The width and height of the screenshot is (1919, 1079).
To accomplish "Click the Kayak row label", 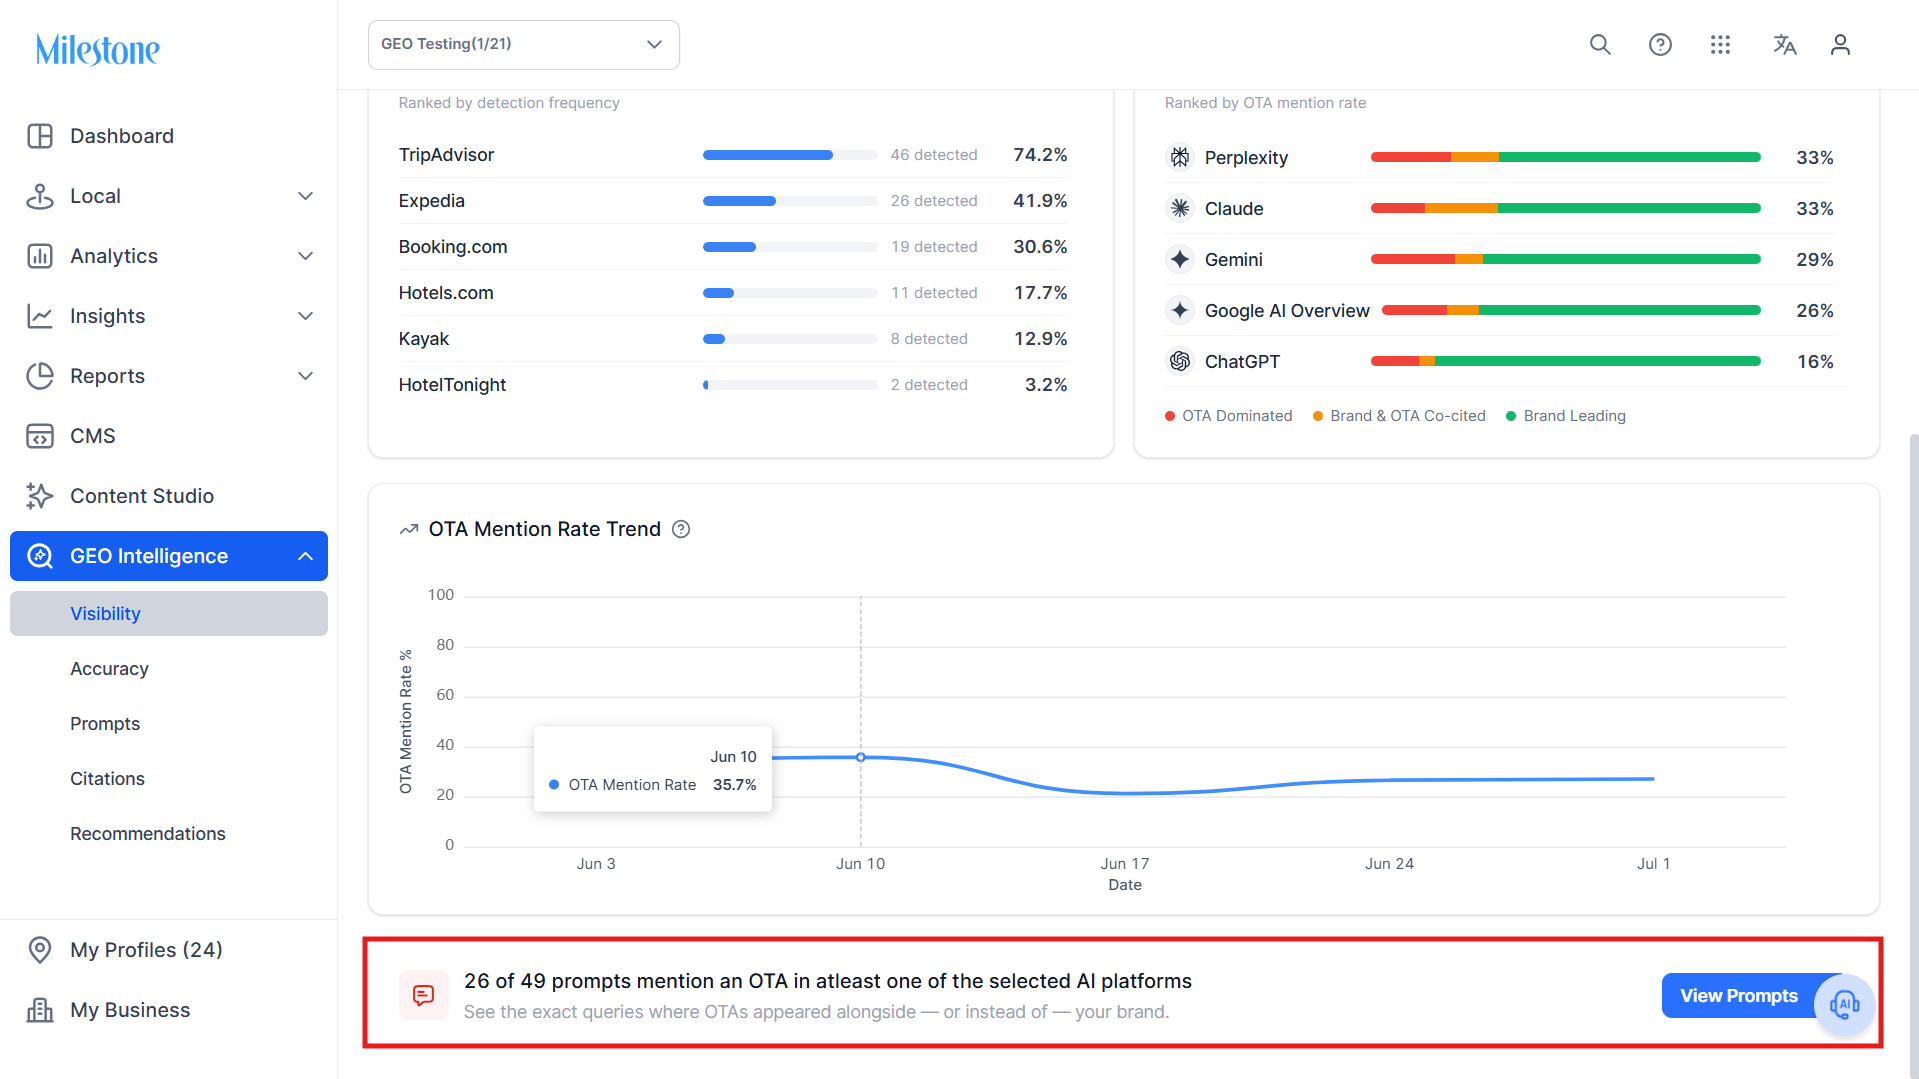I will click(424, 339).
